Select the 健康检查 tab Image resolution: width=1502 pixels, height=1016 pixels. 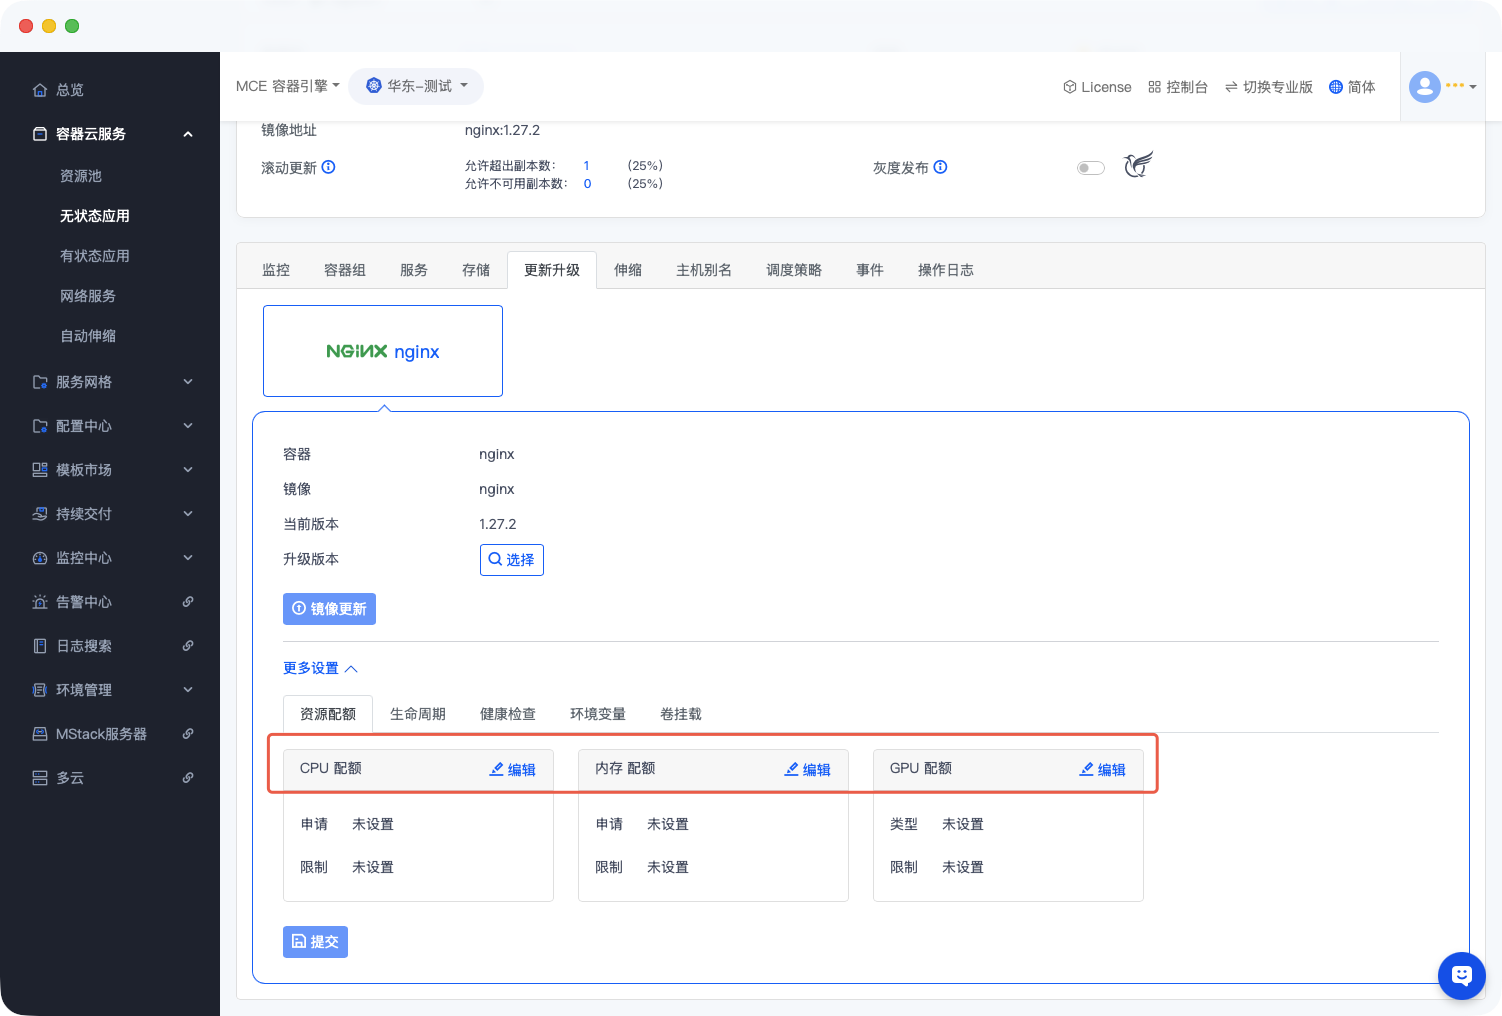pos(508,714)
